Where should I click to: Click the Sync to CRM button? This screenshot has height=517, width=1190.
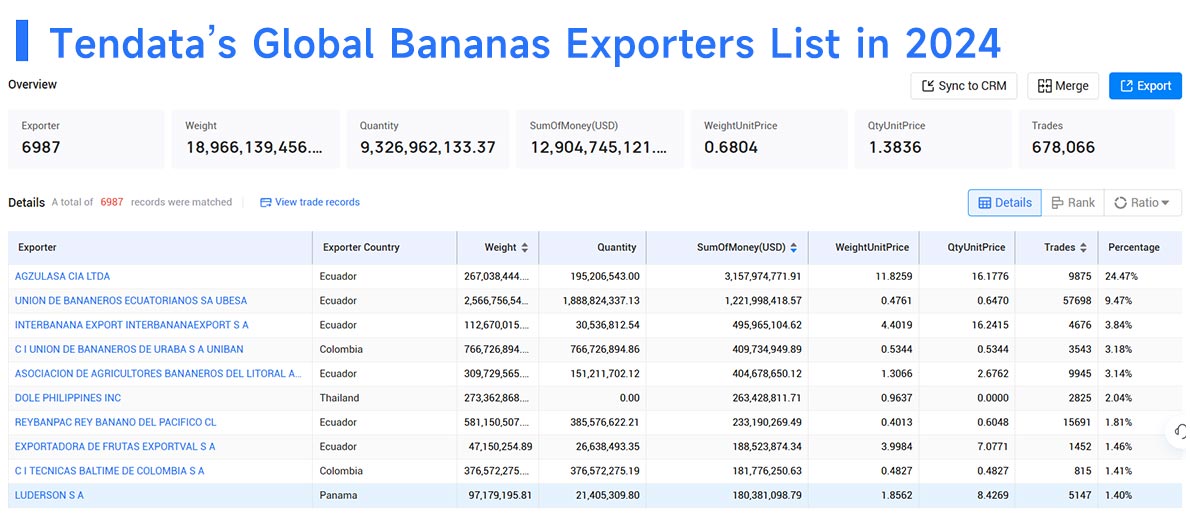[964, 86]
